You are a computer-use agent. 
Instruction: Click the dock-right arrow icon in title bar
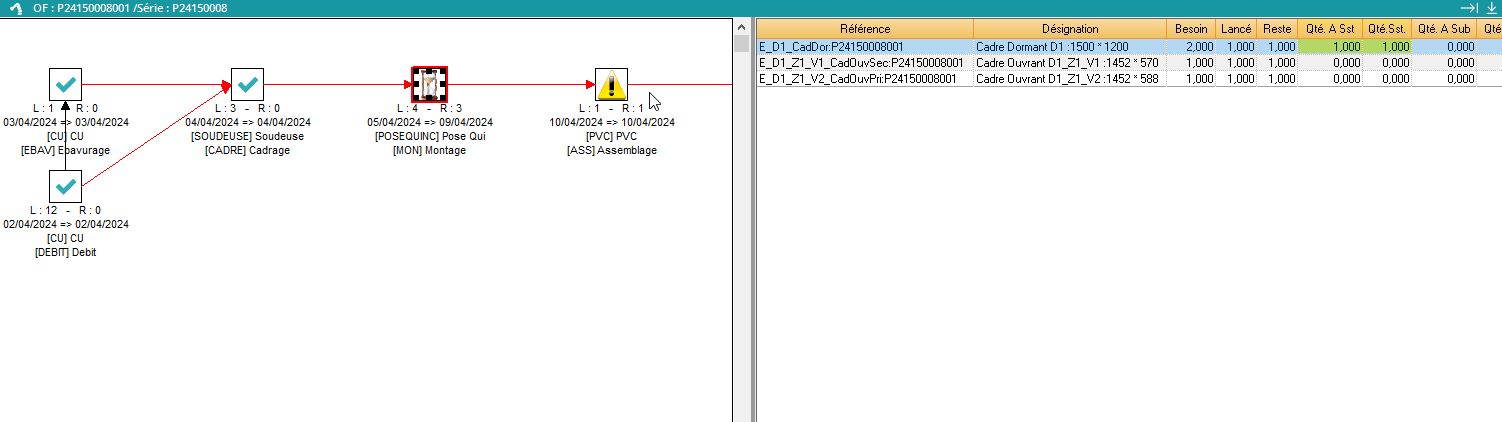coord(1469,8)
